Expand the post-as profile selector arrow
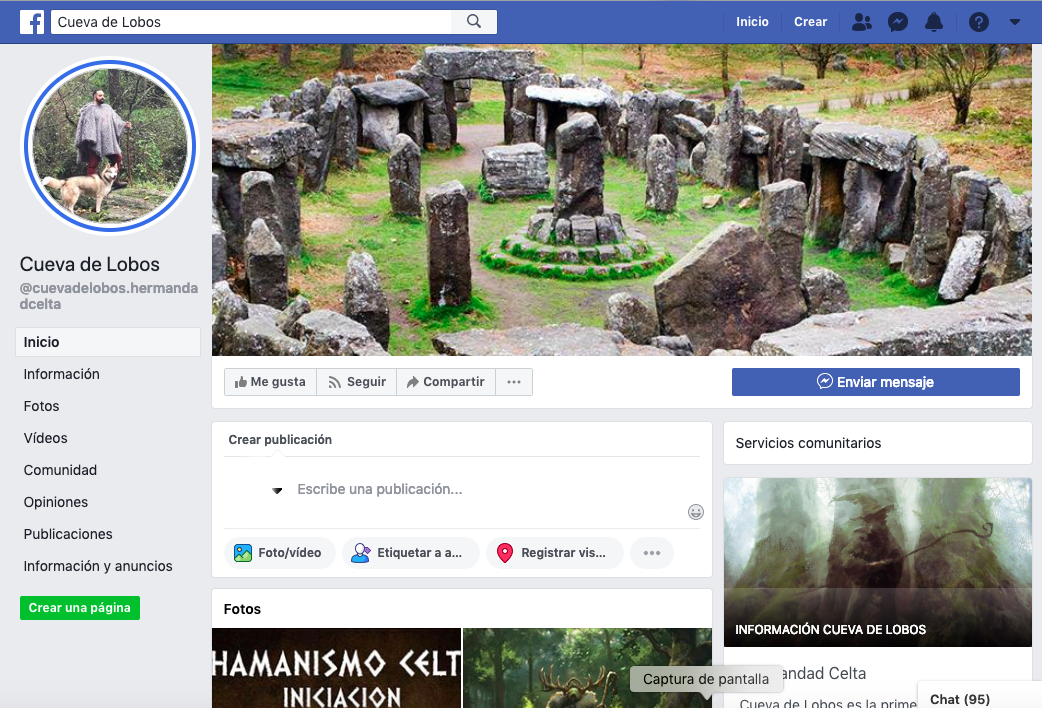The image size is (1042, 708). (x=277, y=490)
